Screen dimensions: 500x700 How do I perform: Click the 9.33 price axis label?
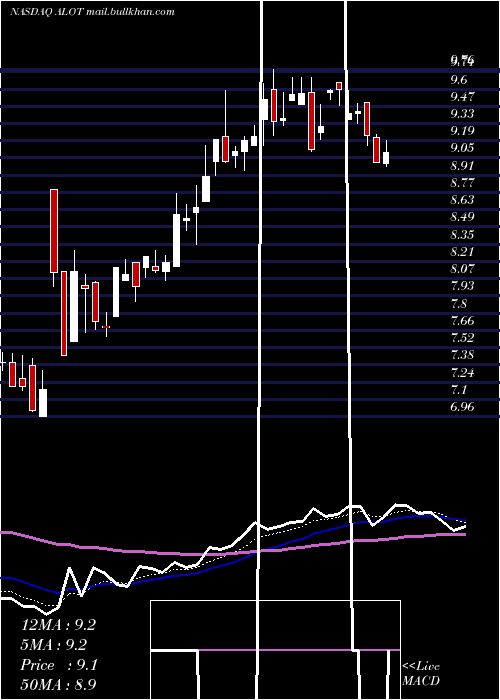(x=462, y=113)
